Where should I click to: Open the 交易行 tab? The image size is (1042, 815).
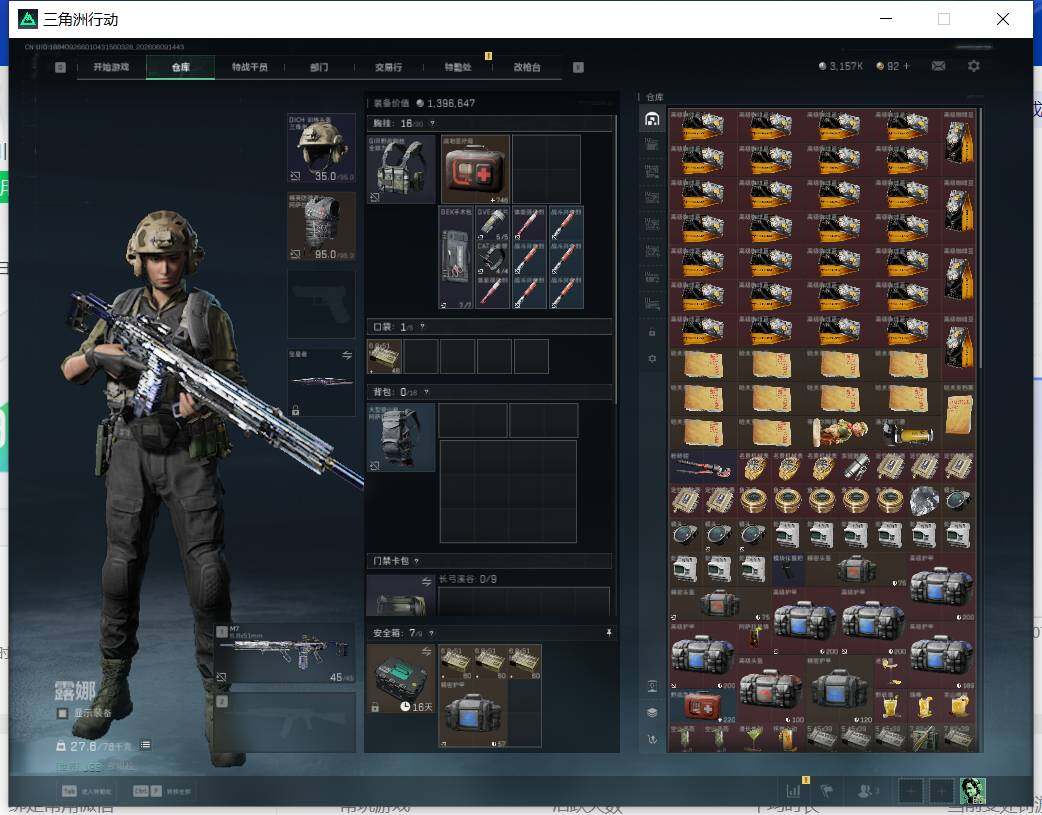click(388, 67)
